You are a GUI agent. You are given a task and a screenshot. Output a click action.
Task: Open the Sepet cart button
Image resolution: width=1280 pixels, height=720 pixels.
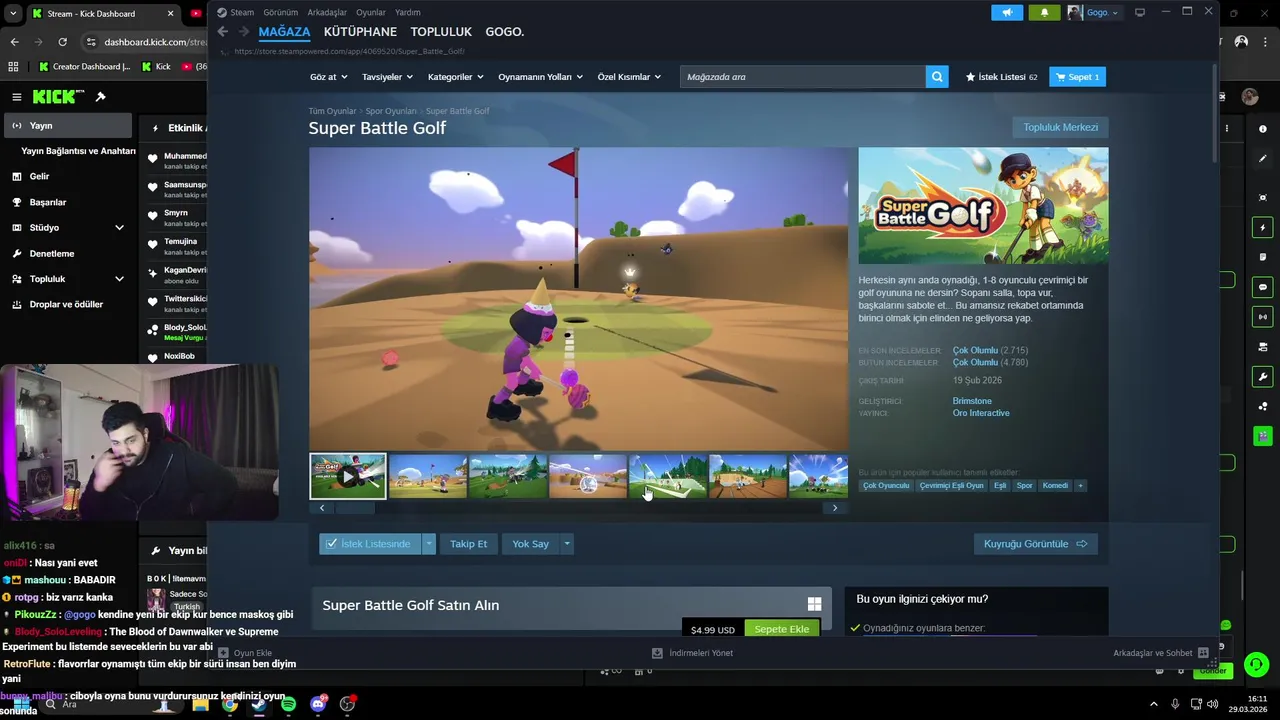click(1077, 77)
